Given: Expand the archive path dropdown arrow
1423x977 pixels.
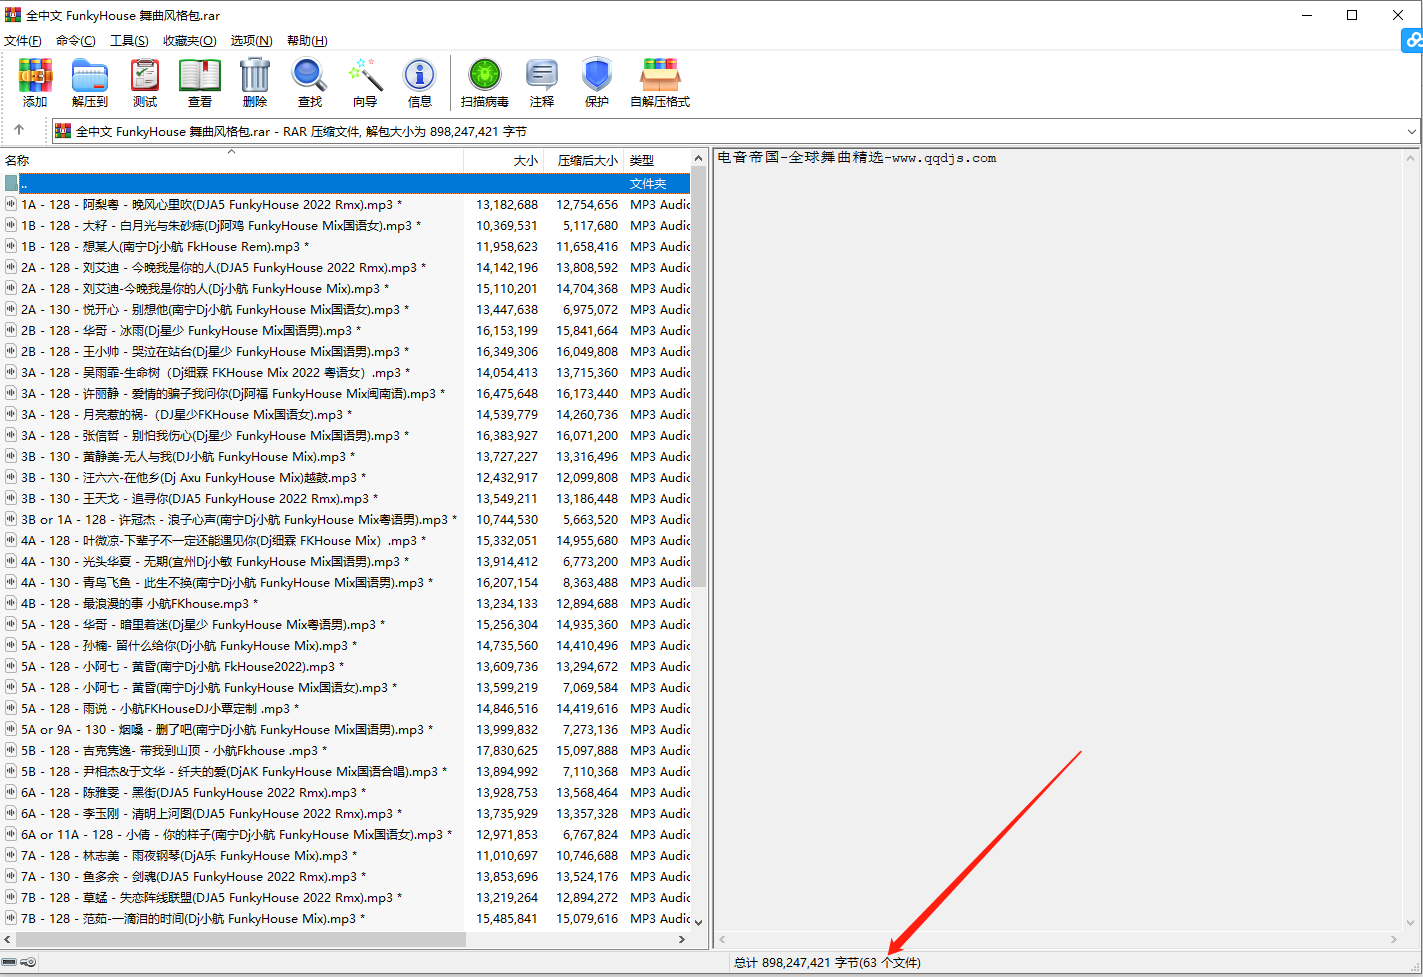Looking at the screenshot, I should (1411, 132).
